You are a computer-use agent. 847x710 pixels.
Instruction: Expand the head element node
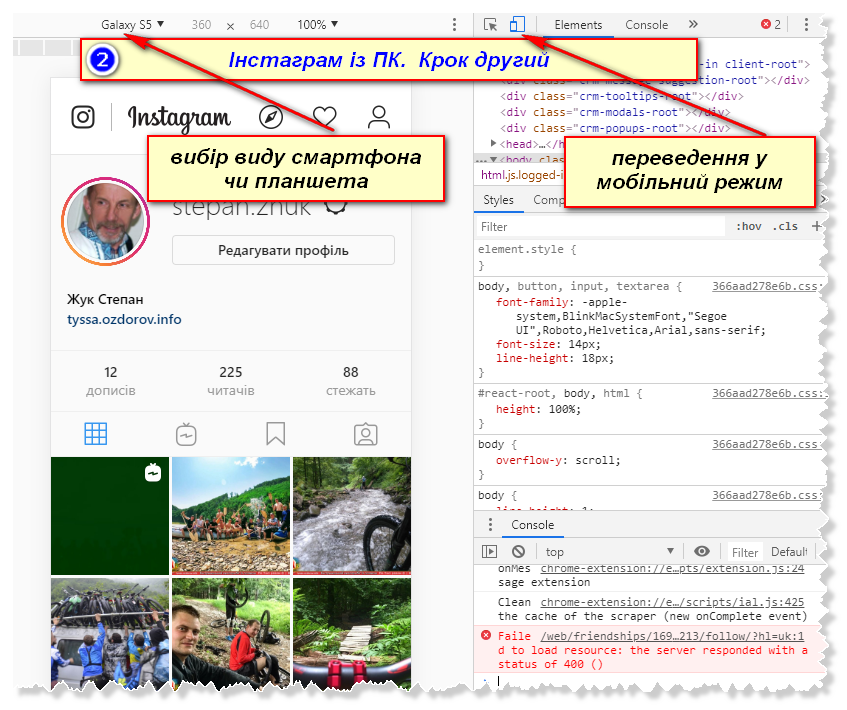(493, 143)
